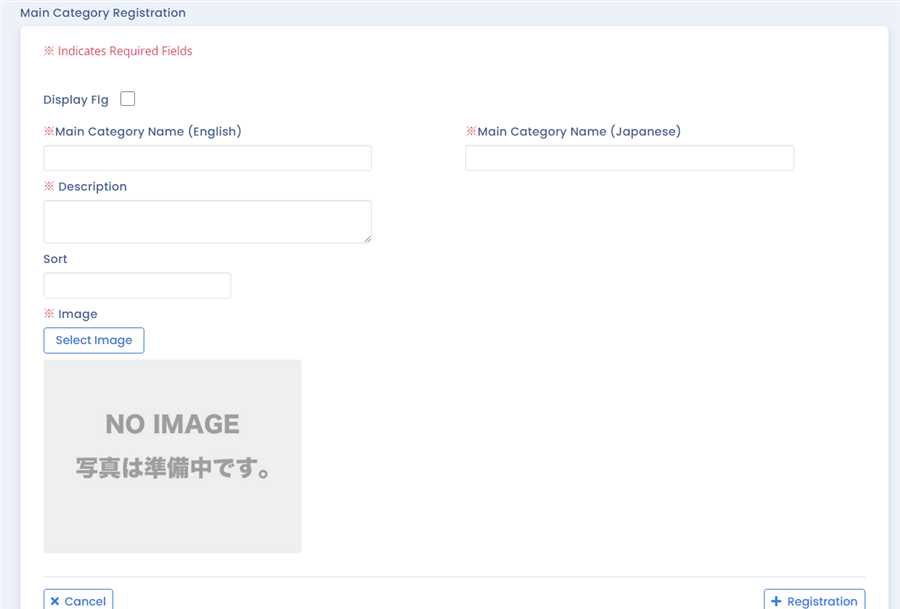Click the NO IMAGE placeholder thumbnail
This screenshot has width=900, height=609.
pyautogui.click(x=172, y=456)
